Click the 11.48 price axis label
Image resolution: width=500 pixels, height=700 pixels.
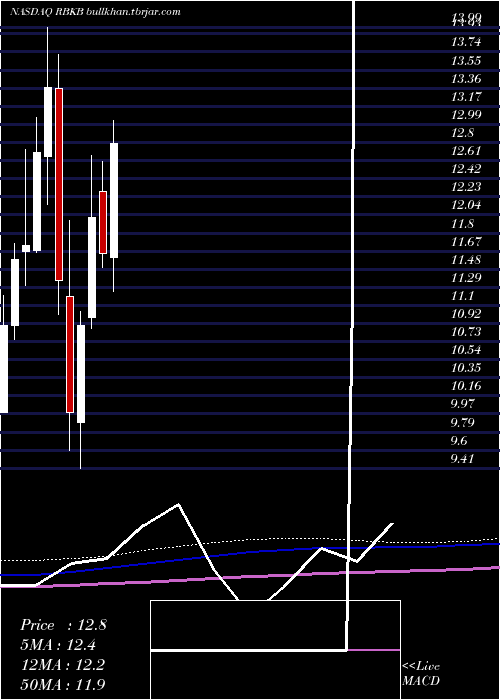coord(466,259)
